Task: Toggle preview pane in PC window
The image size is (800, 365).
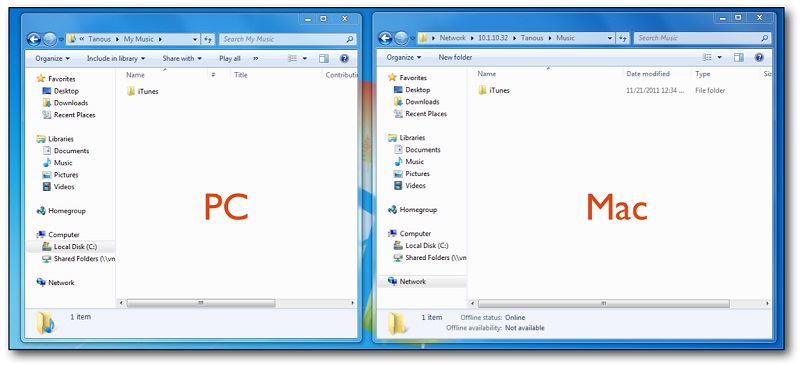Action: [x=324, y=59]
